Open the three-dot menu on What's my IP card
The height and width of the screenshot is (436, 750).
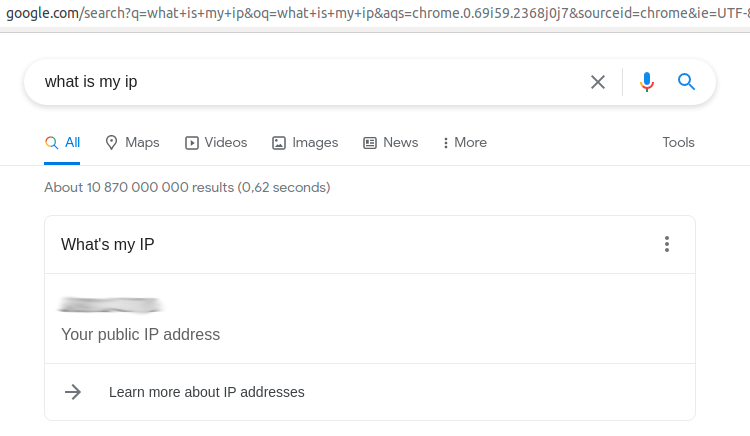[x=667, y=244]
